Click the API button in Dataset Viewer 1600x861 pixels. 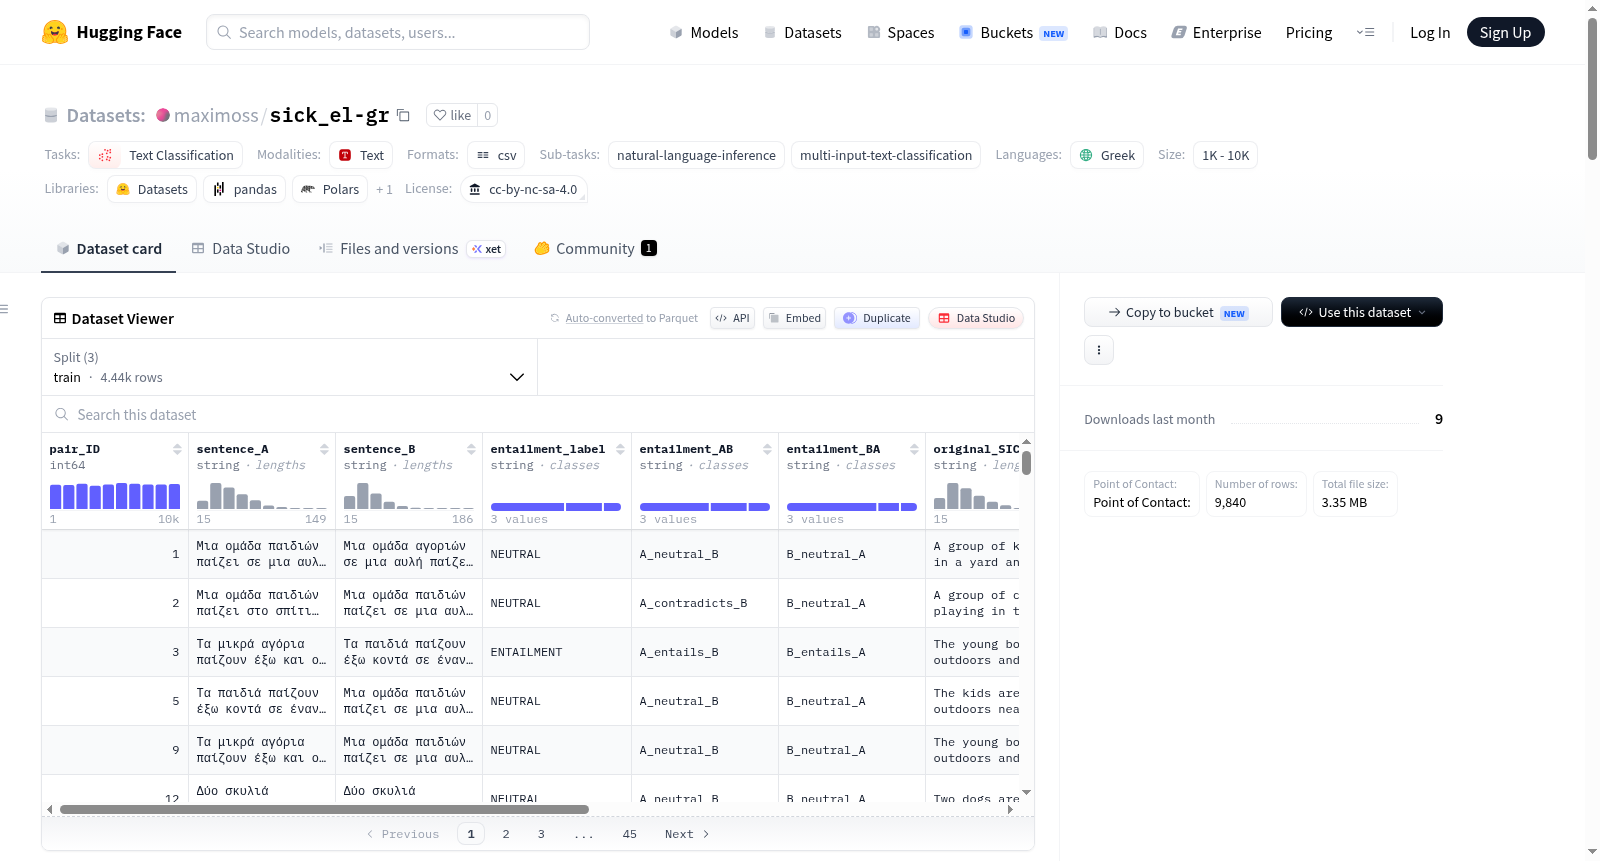[x=732, y=318]
